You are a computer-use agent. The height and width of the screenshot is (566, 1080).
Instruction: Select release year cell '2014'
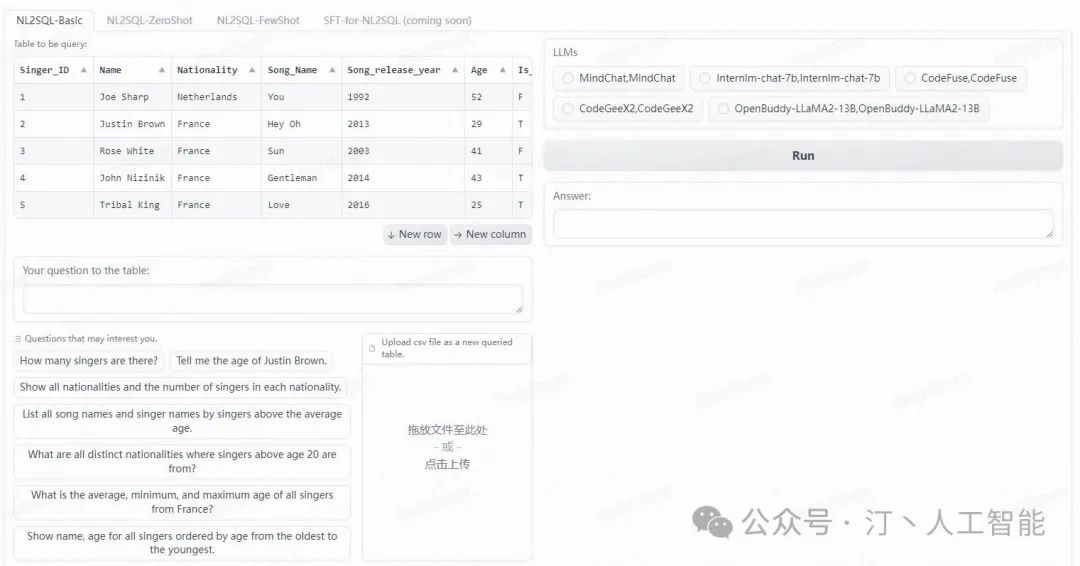tap(403, 178)
